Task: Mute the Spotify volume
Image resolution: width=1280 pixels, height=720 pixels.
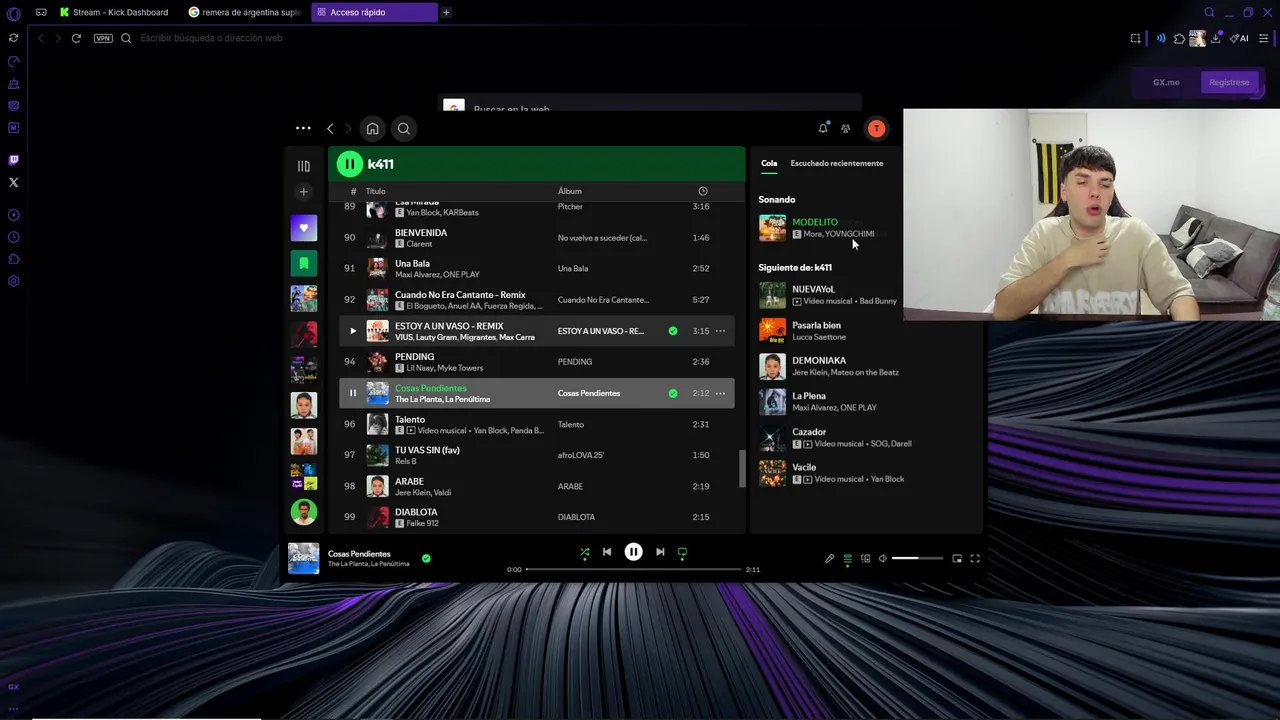Action: coord(883,559)
